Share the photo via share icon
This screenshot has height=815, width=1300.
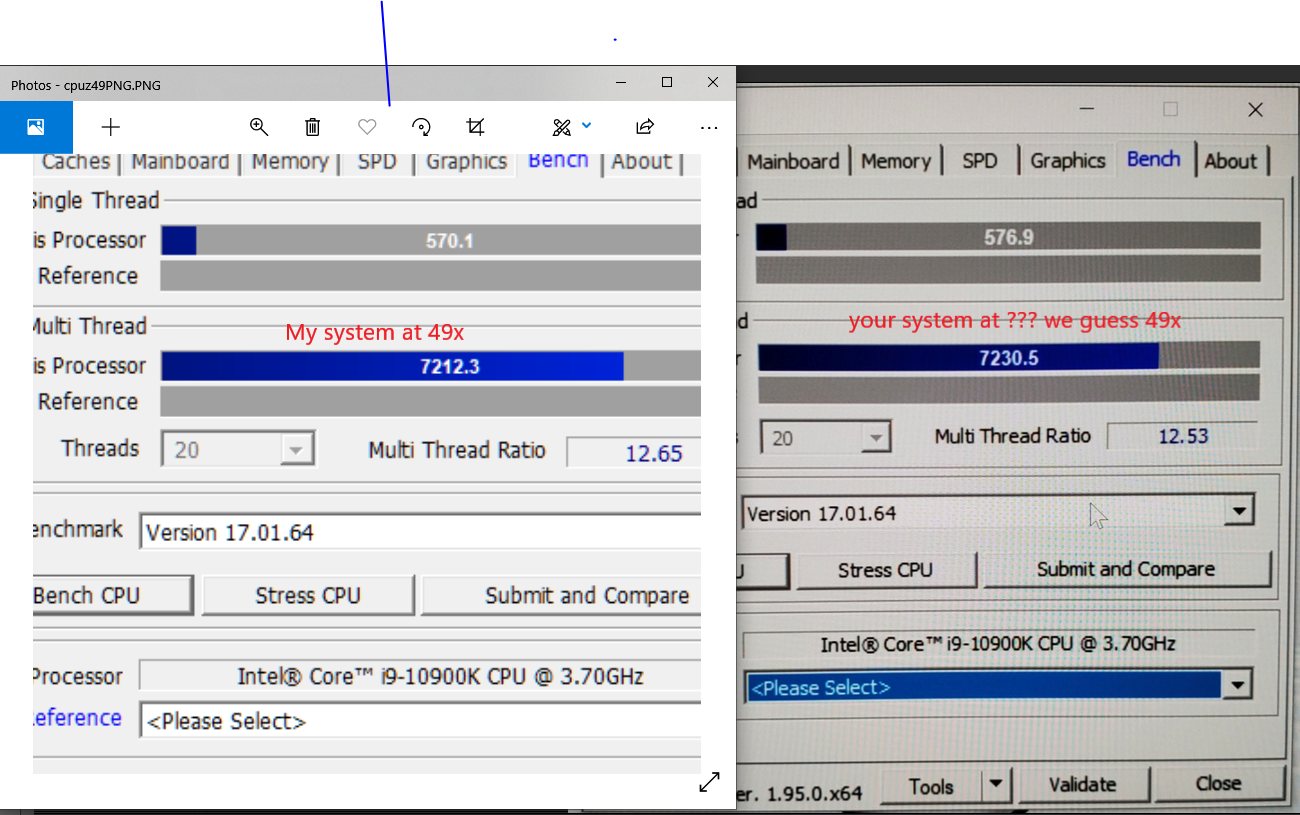click(x=645, y=127)
